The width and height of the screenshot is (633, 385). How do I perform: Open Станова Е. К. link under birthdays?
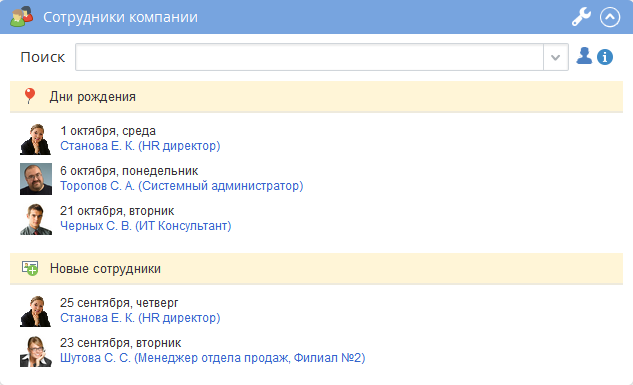click(x=140, y=146)
